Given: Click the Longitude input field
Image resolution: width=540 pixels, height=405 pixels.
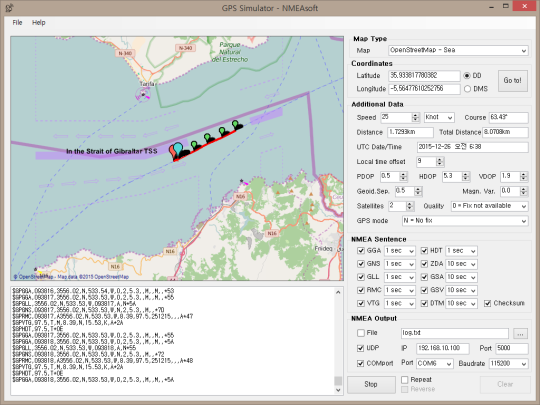Looking at the screenshot, I should click(424, 89).
